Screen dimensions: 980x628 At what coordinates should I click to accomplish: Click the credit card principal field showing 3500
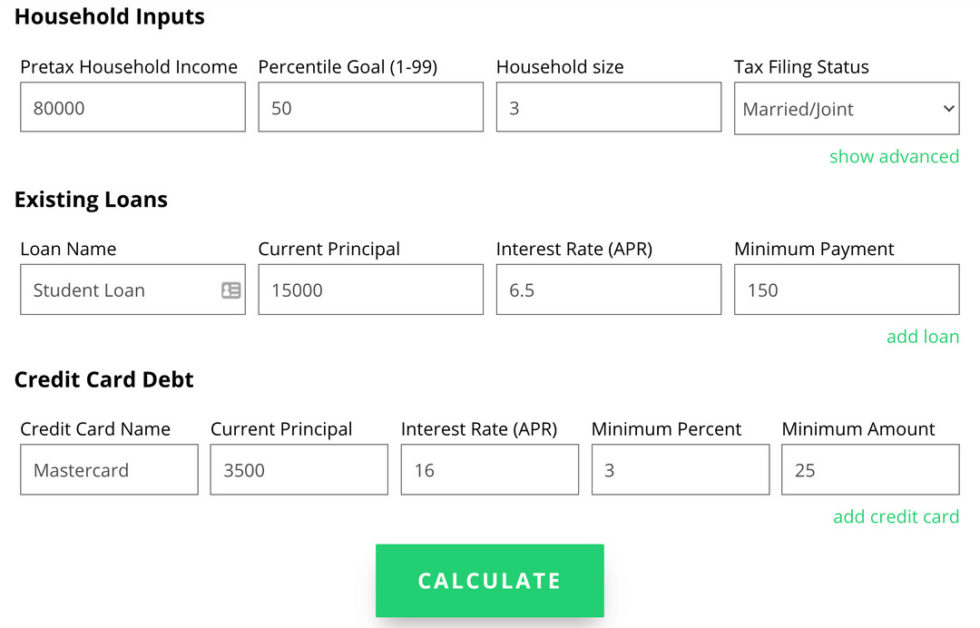(299, 470)
